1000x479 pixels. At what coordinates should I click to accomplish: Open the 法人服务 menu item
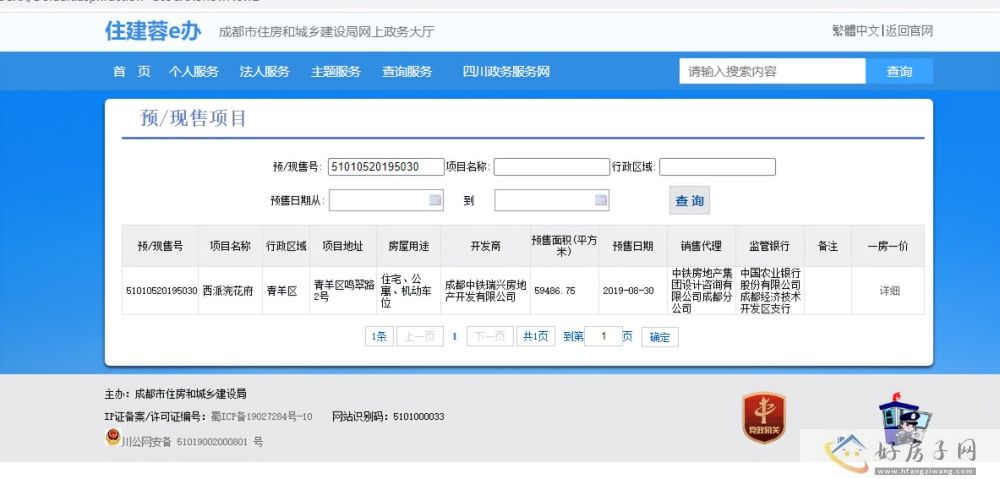265,71
